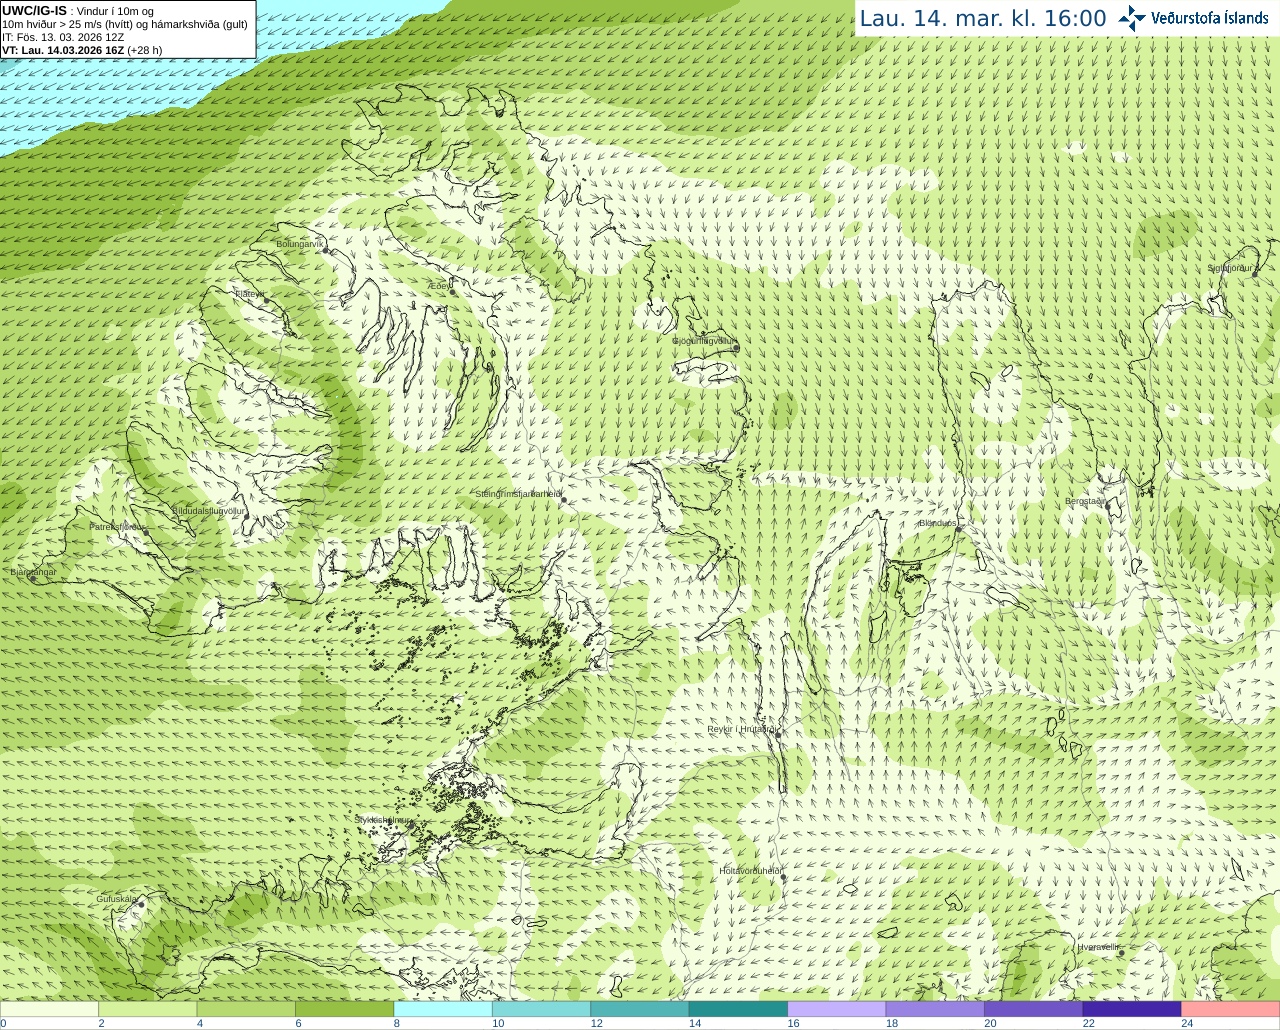Click the legend scale number 8
Viewport: 1280px width, 1030px height.
[397, 1023]
